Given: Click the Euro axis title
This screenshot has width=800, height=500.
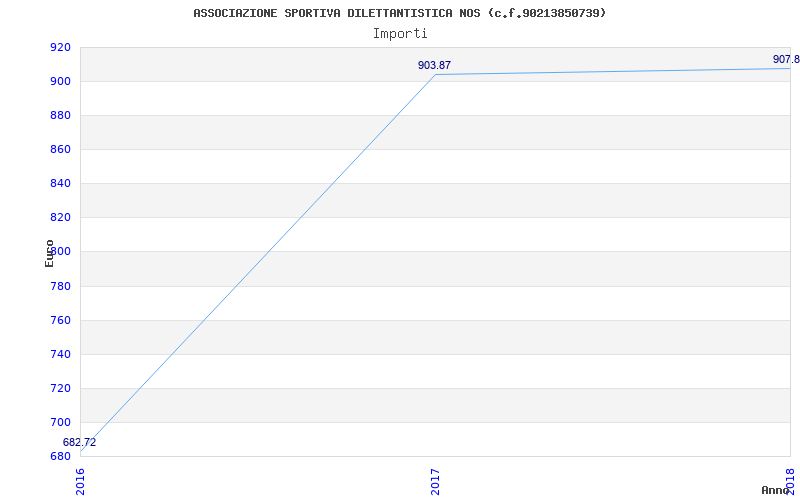Looking at the screenshot, I should tap(49, 254).
